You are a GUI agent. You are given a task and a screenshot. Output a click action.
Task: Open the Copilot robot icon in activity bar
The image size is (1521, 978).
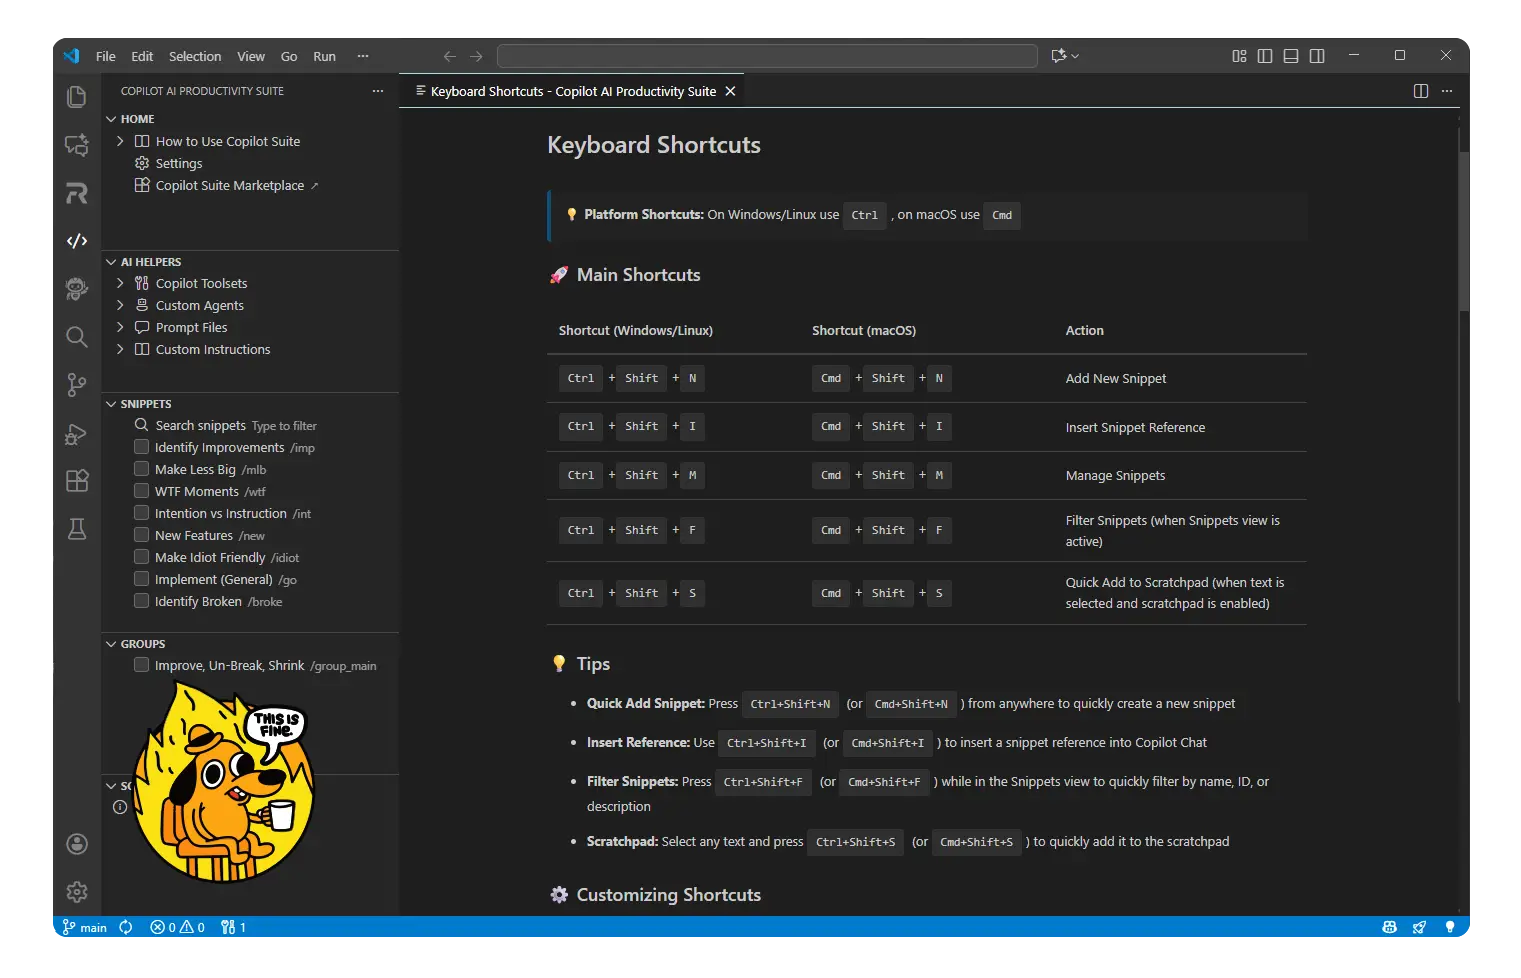point(77,289)
